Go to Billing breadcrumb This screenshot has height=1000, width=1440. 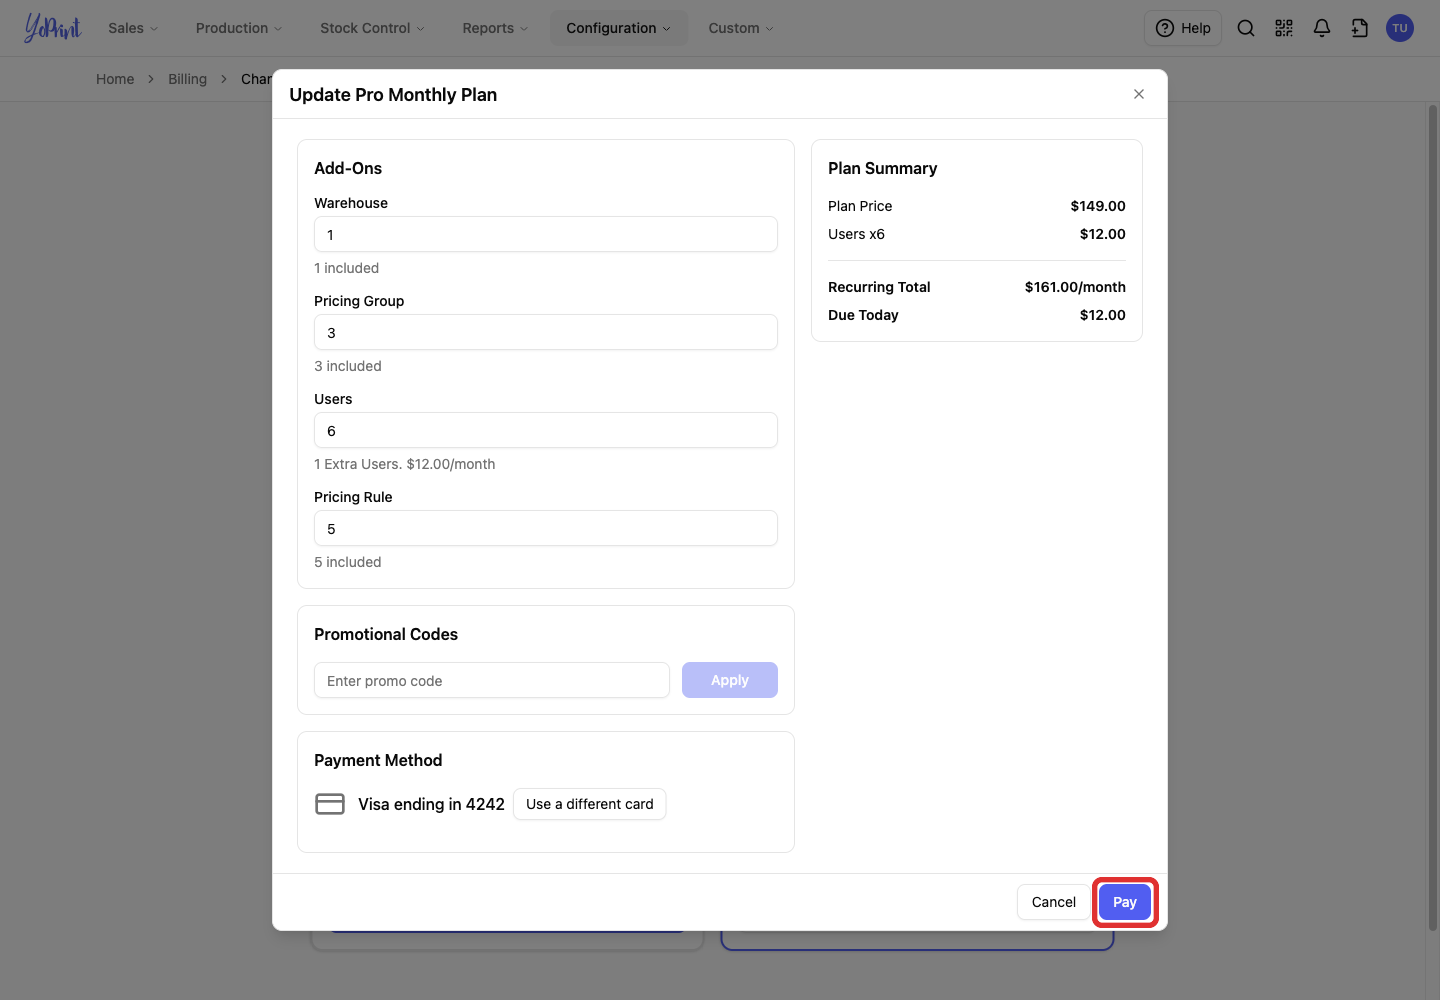tap(187, 79)
